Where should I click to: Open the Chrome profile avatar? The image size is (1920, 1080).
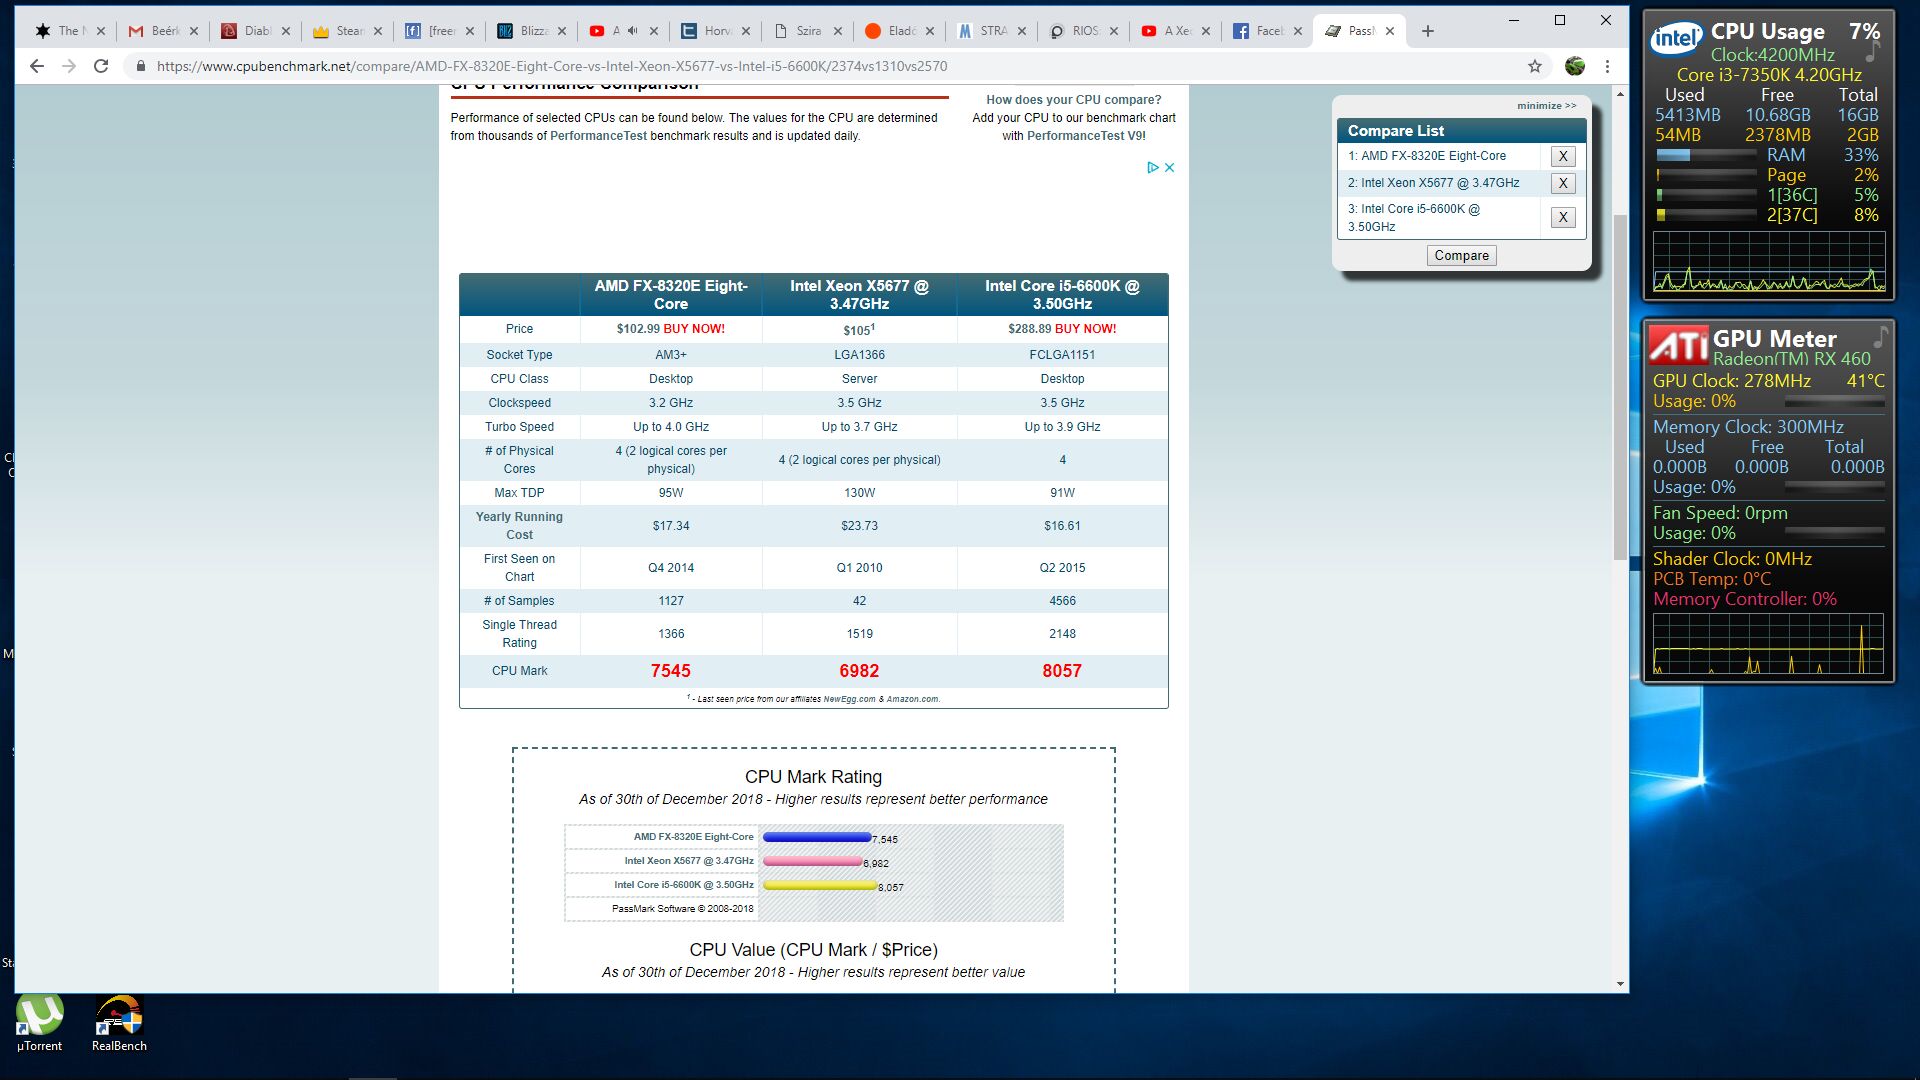1575,66
